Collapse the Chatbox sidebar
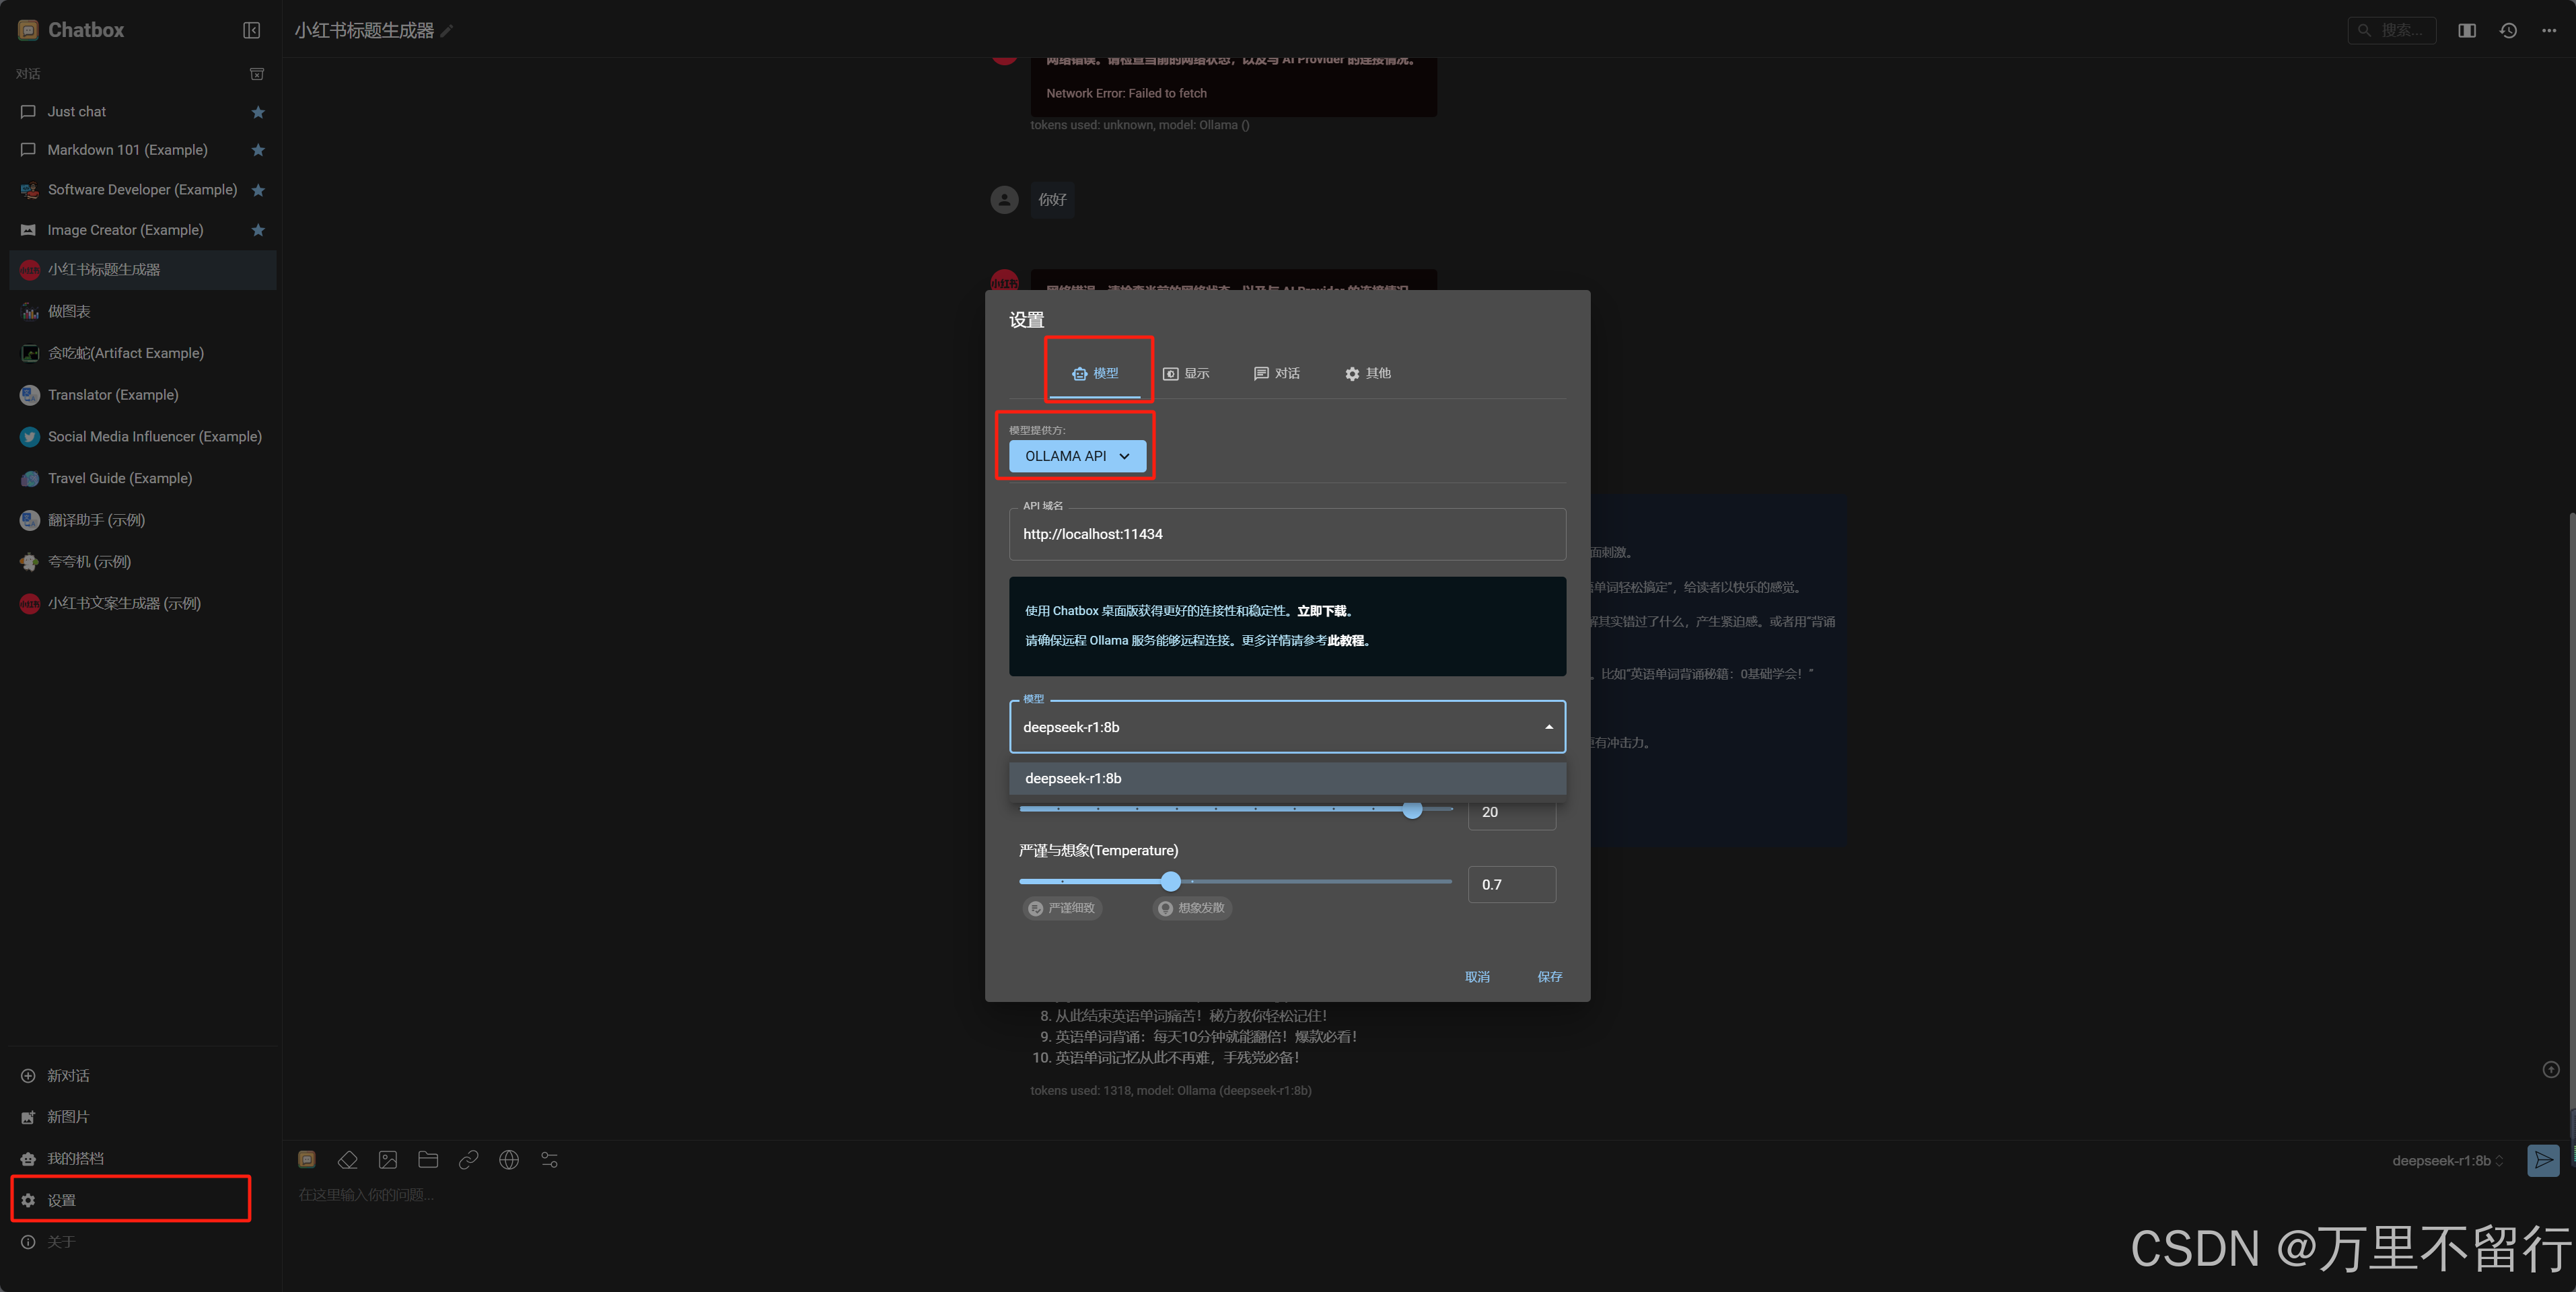This screenshot has height=1292, width=2576. point(251,30)
